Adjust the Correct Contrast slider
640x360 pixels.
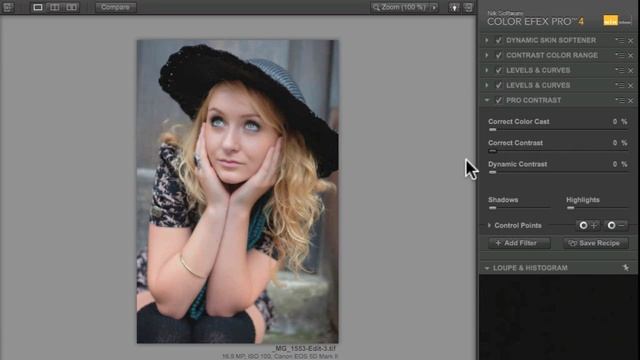pos(558,151)
